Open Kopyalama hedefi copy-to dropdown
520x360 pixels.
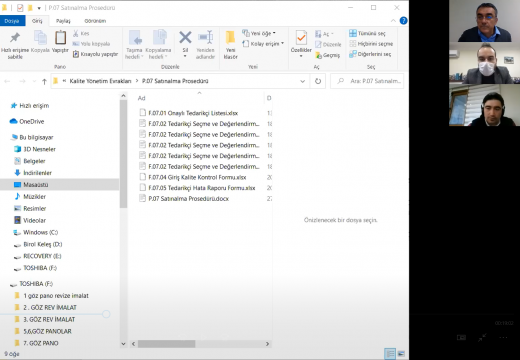(158, 45)
